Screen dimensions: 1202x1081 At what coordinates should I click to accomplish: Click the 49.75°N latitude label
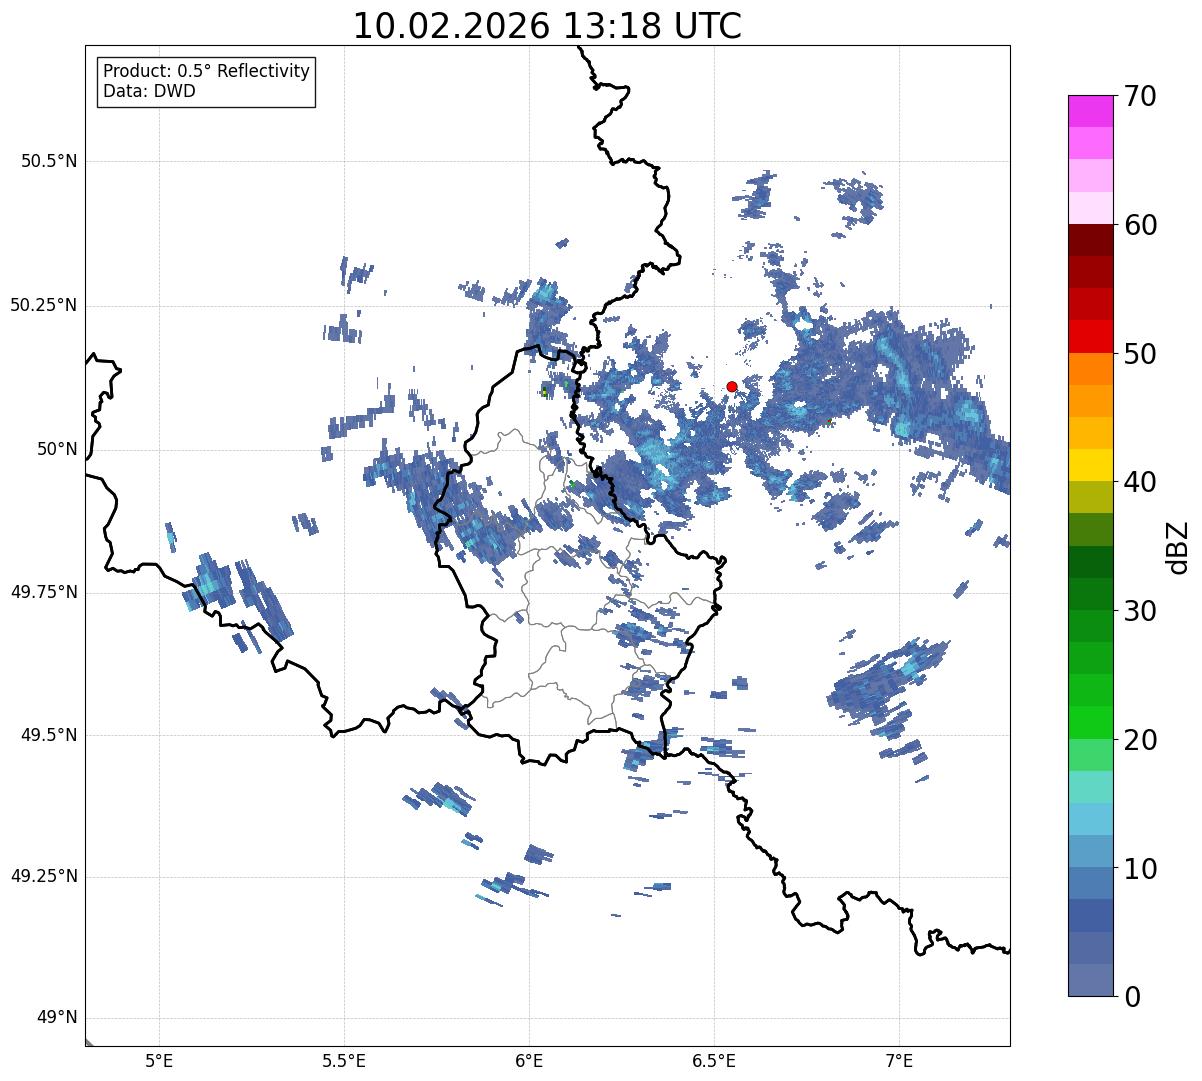point(43,592)
